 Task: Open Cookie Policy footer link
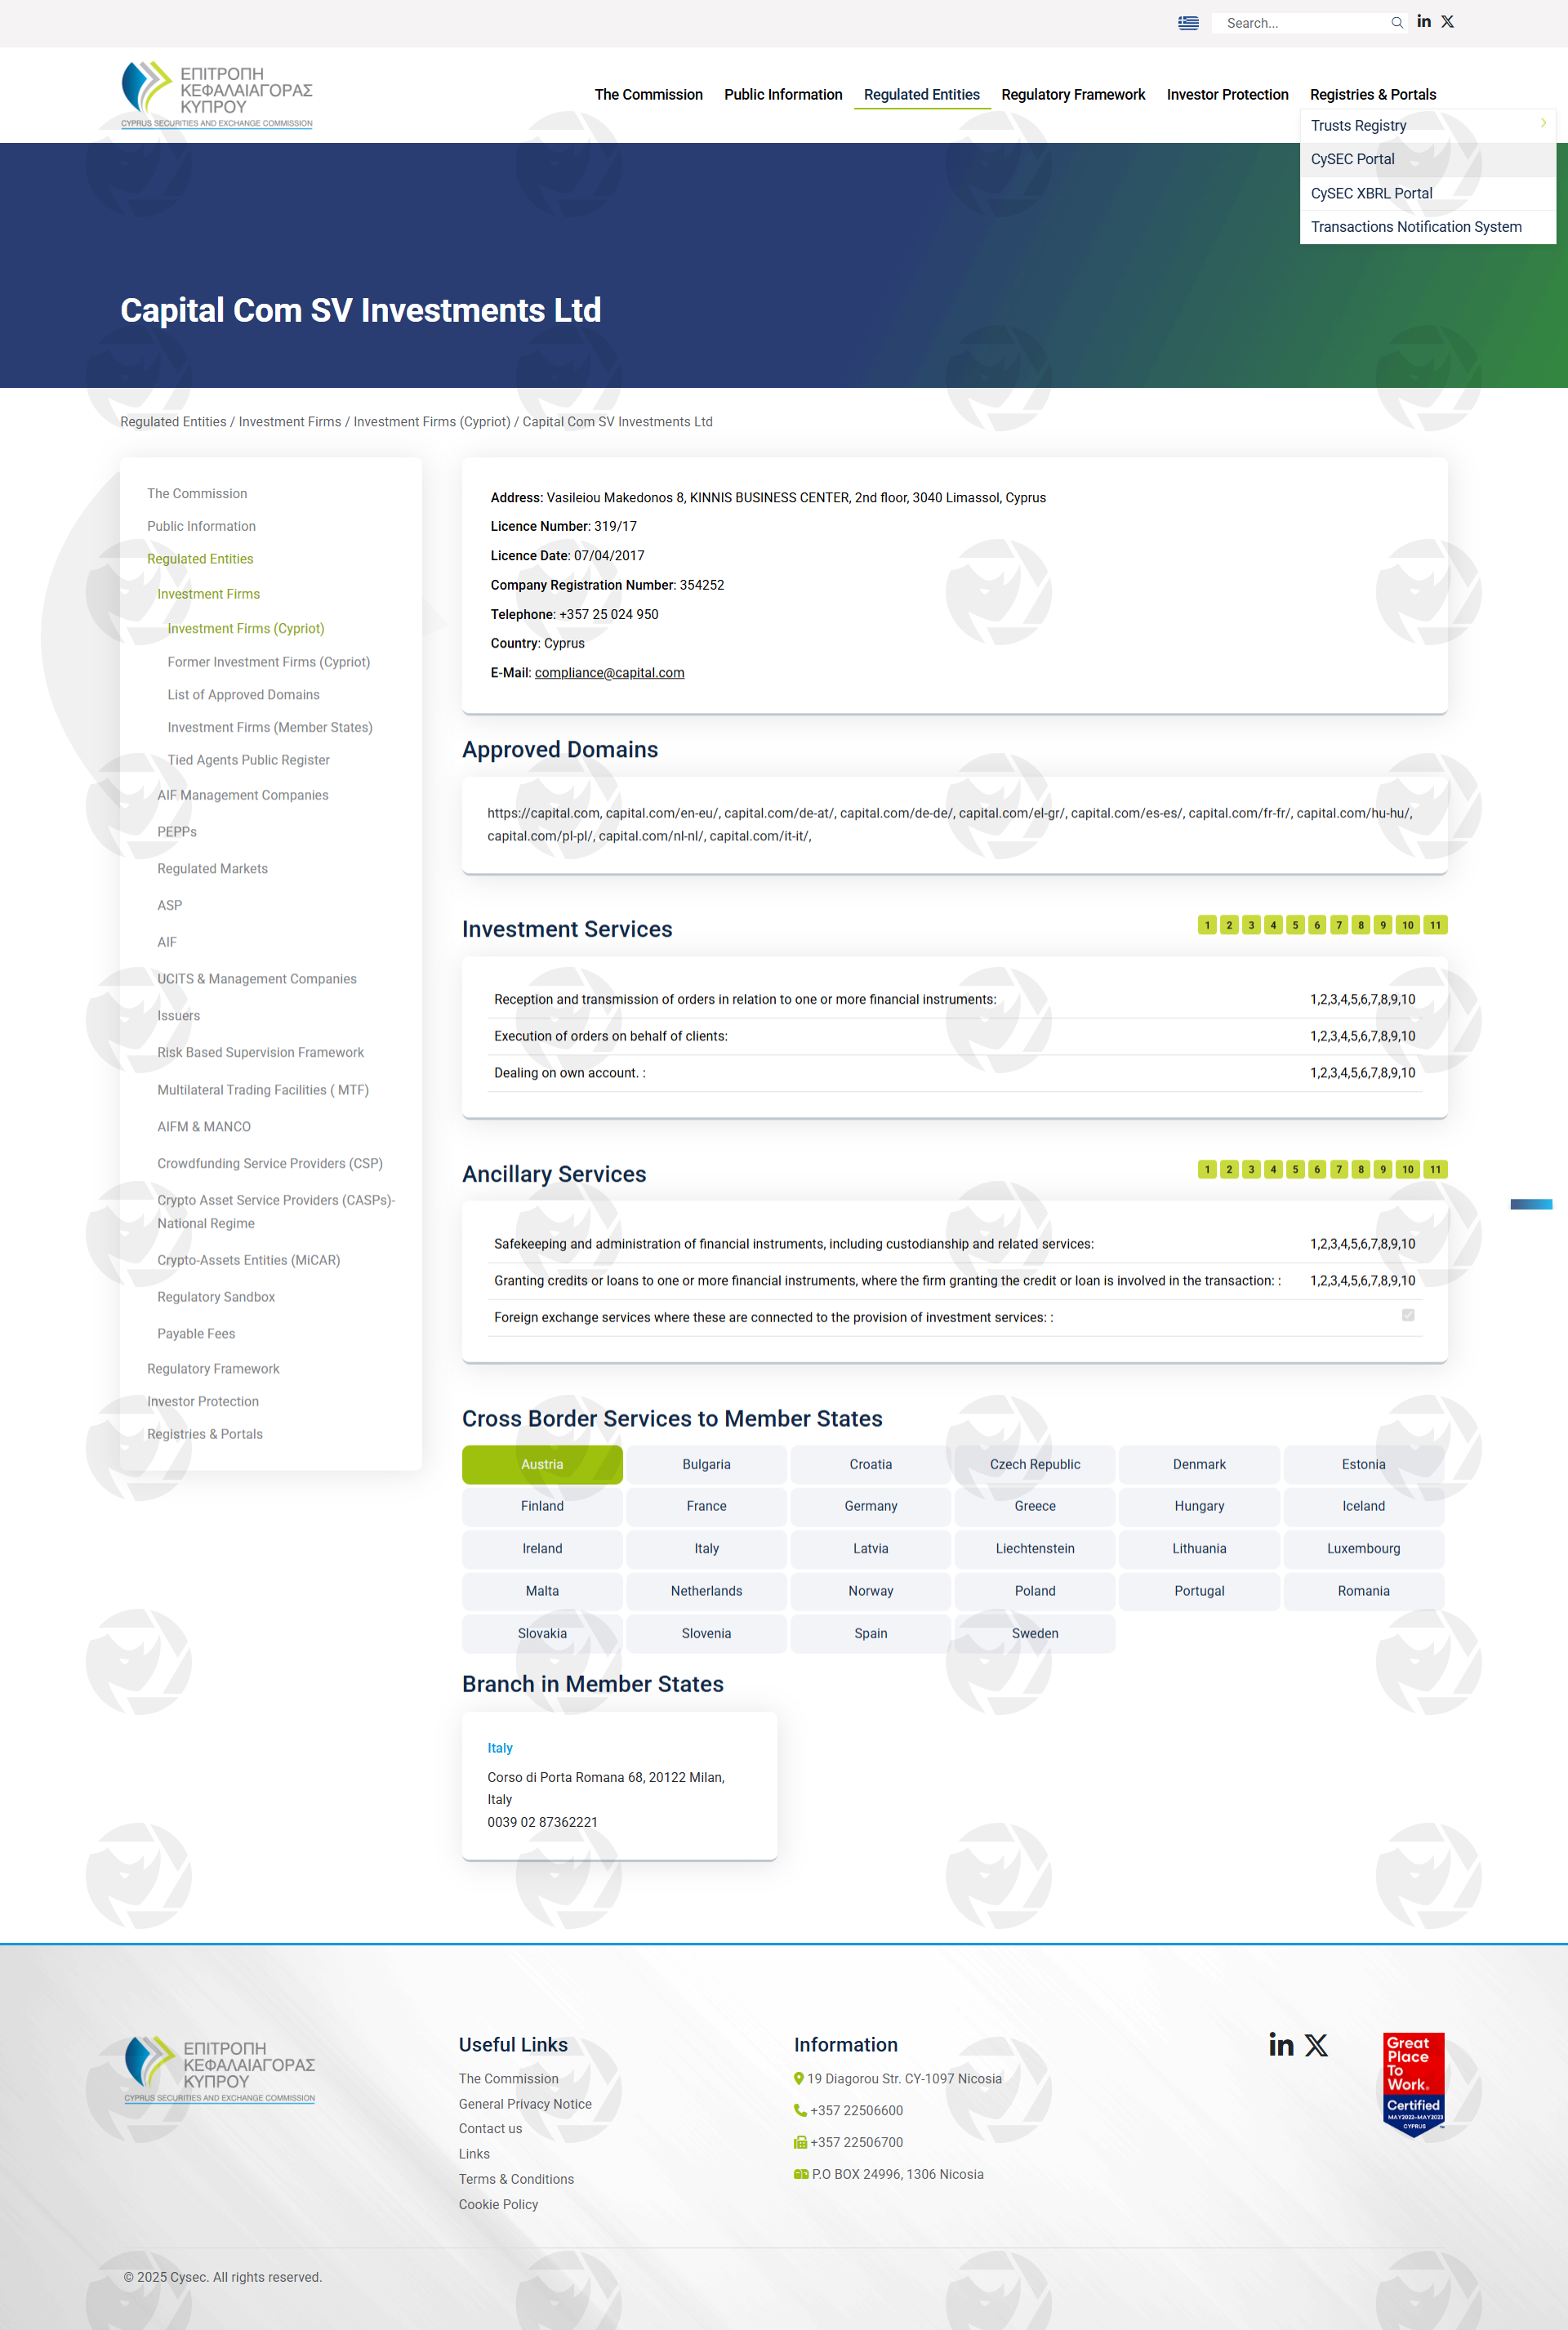coord(498,2204)
